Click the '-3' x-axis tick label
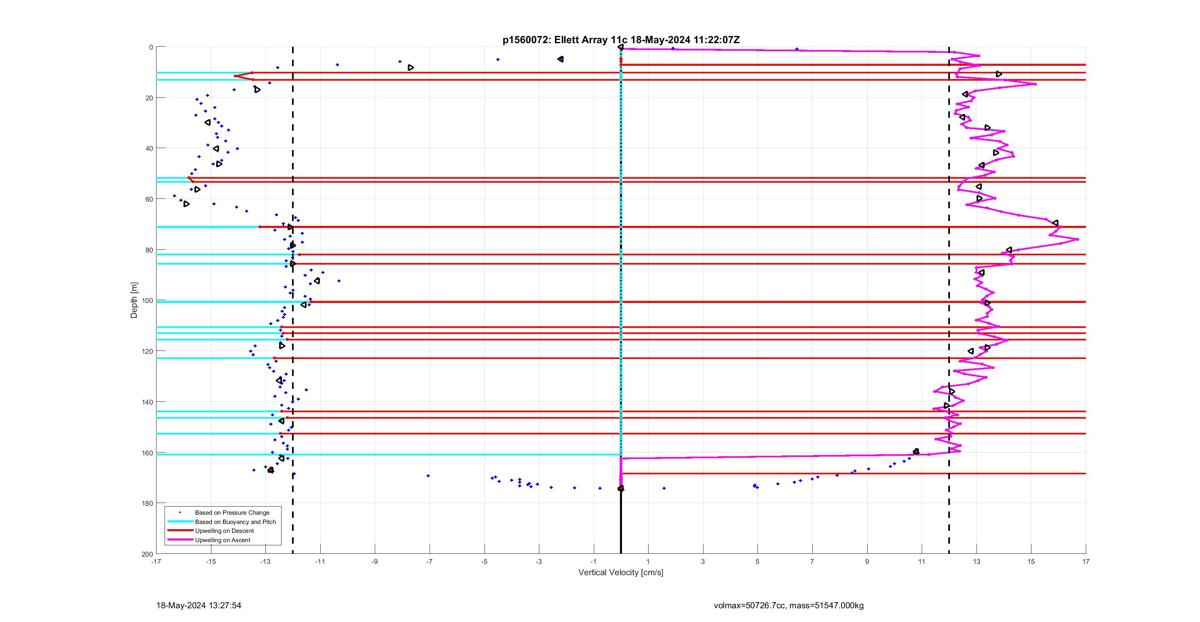This screenshot has height=622, width=1200. point(539,562)
